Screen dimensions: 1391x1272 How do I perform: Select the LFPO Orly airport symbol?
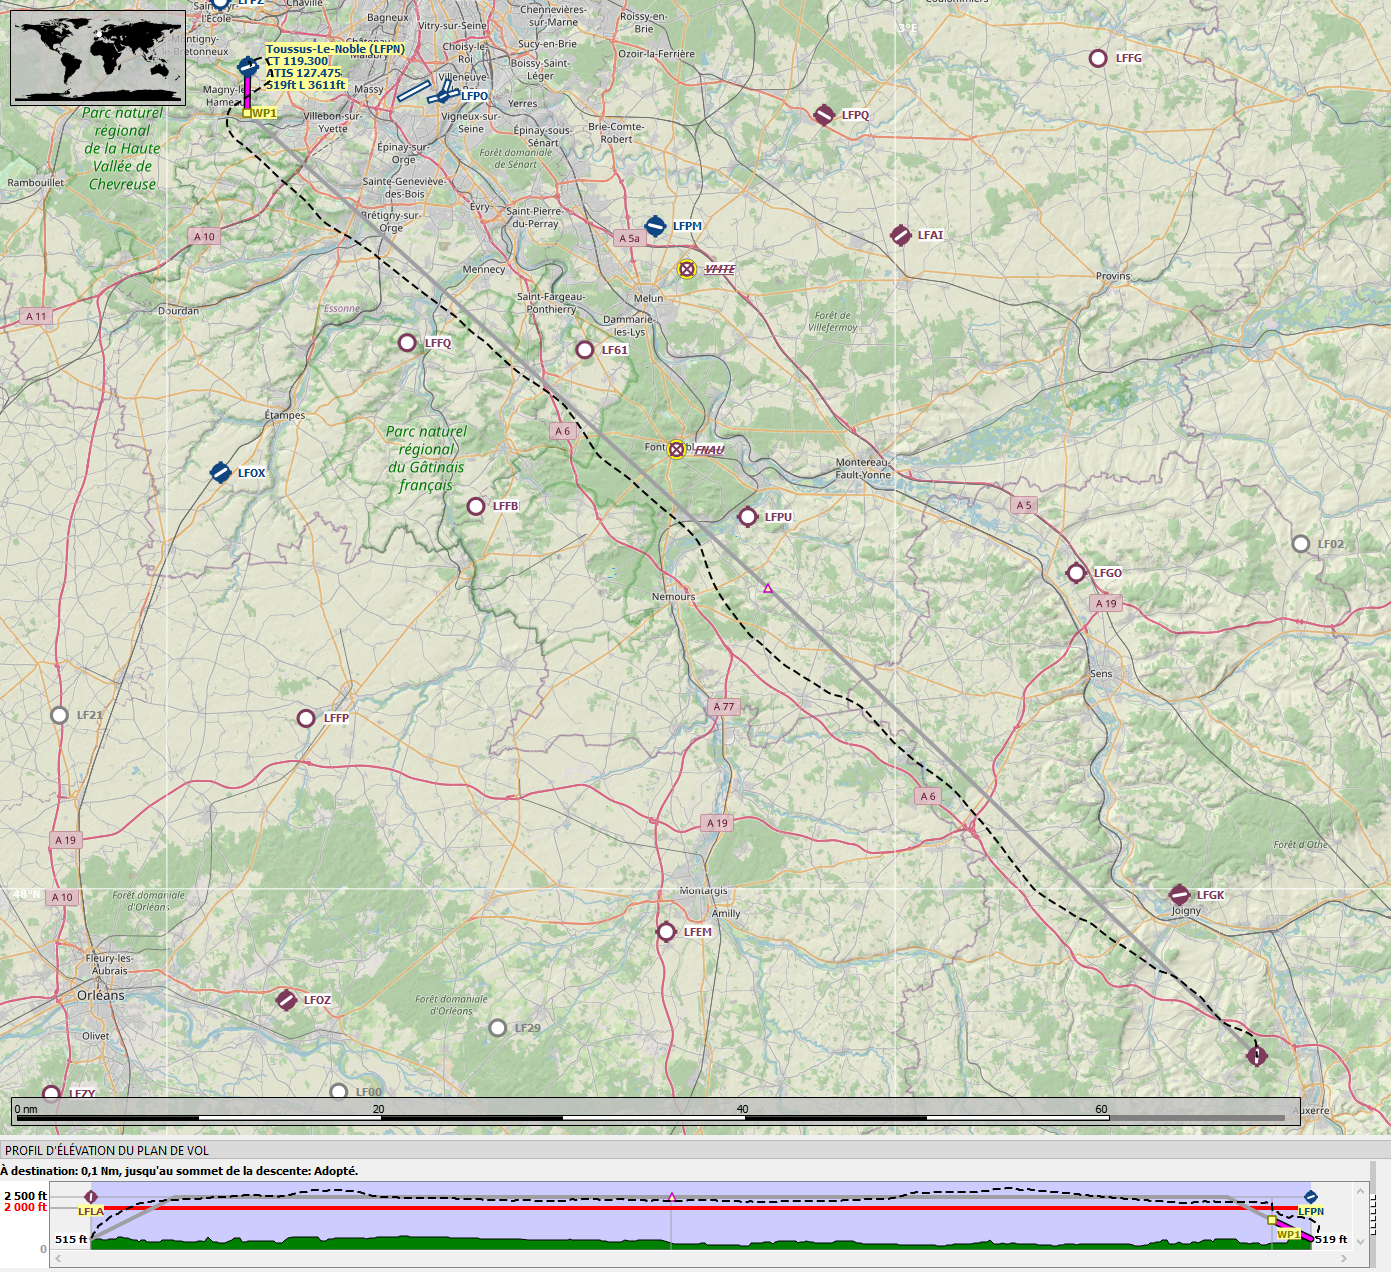tap(442, 95)
